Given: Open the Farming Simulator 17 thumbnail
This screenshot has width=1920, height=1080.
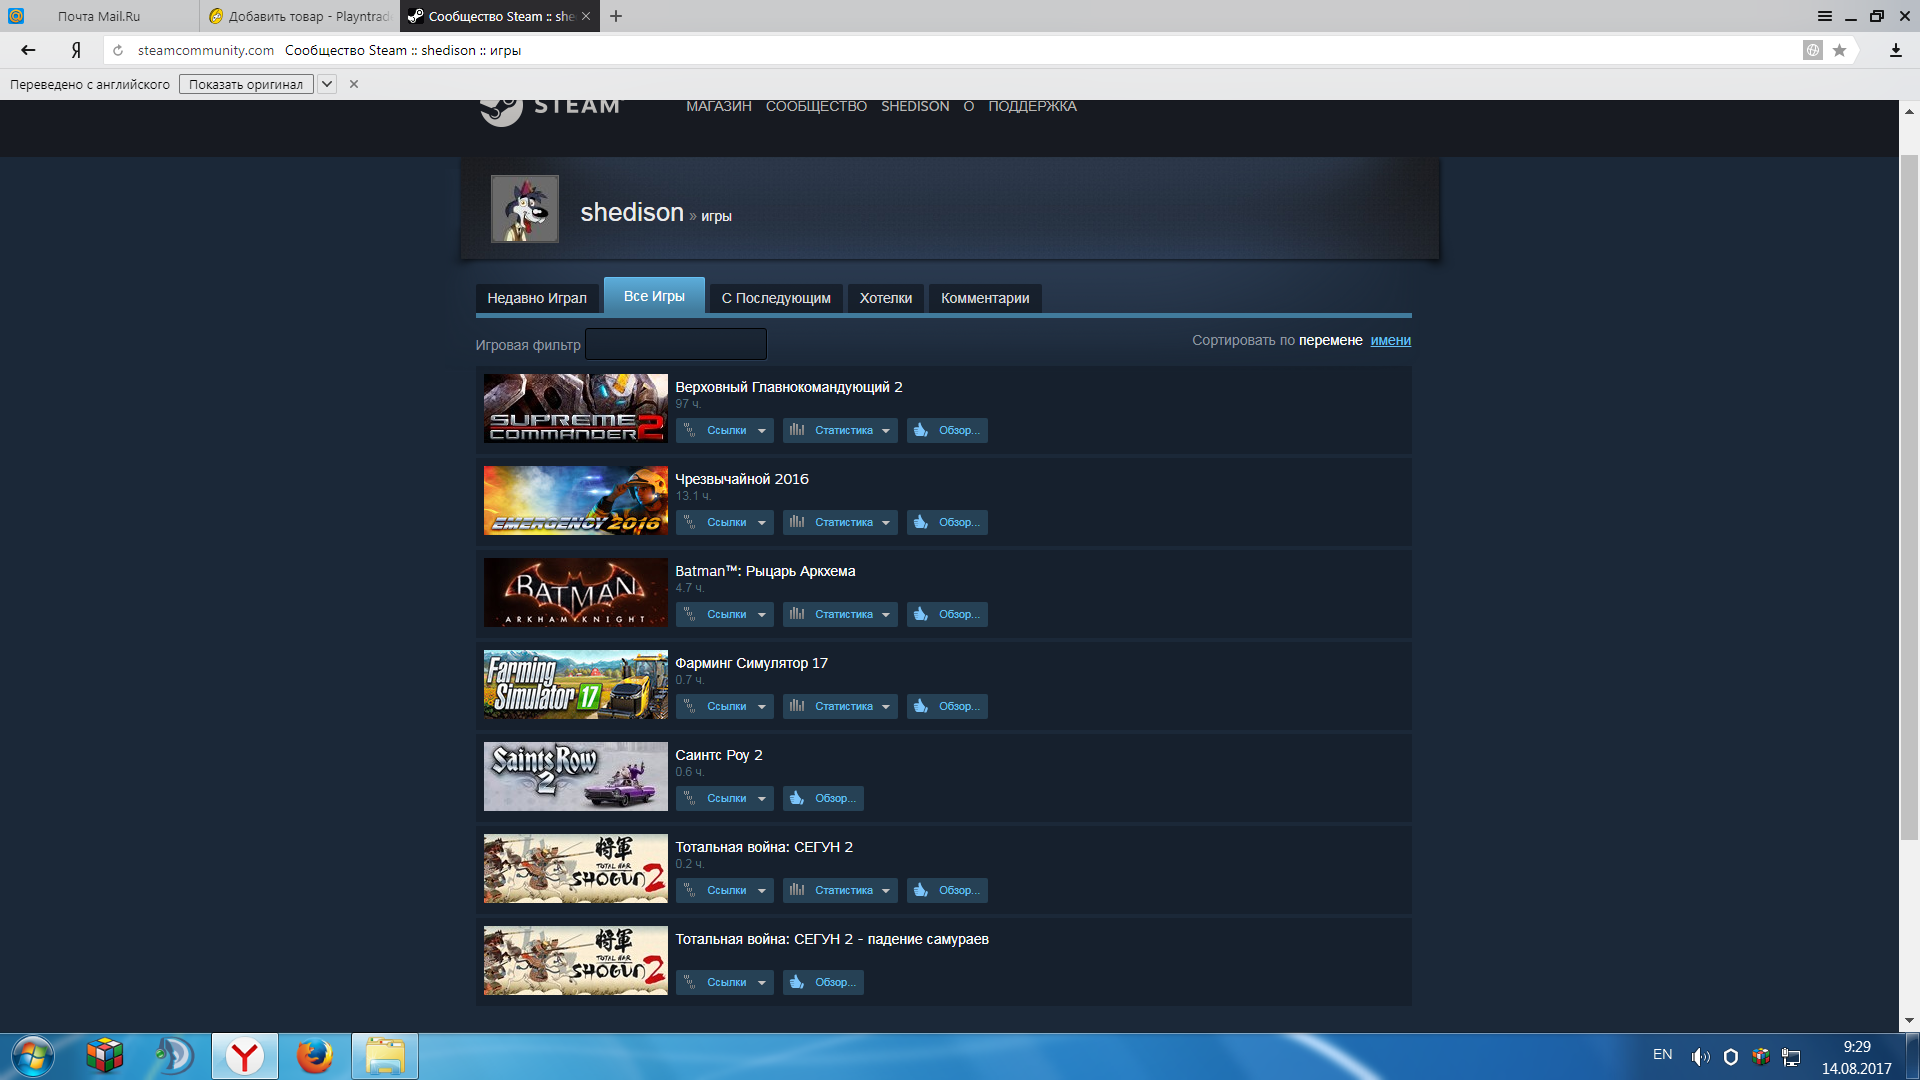Looking at the screenshot, I should click(575, 684).
